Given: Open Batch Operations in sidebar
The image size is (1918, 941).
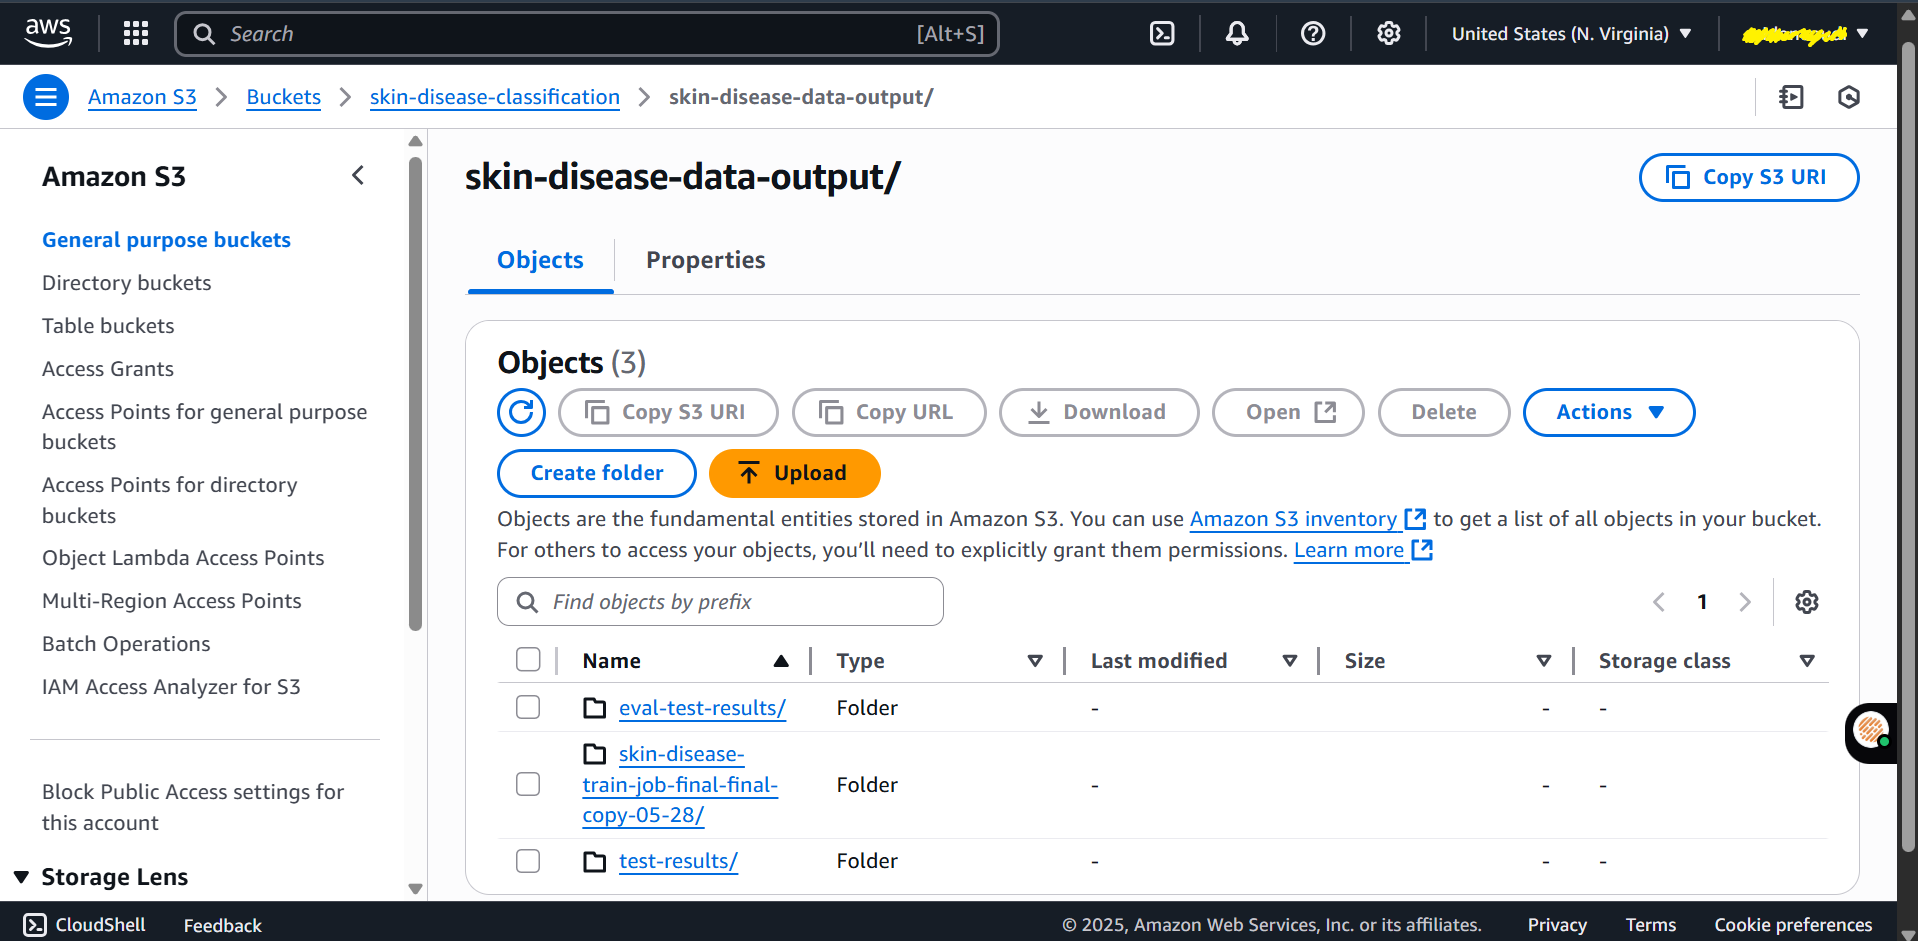Looking at the screenshot, I should point(126,644).
